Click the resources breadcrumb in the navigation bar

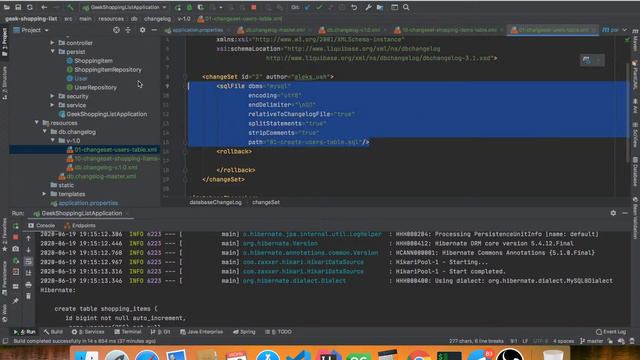click(x=111, y=19)
